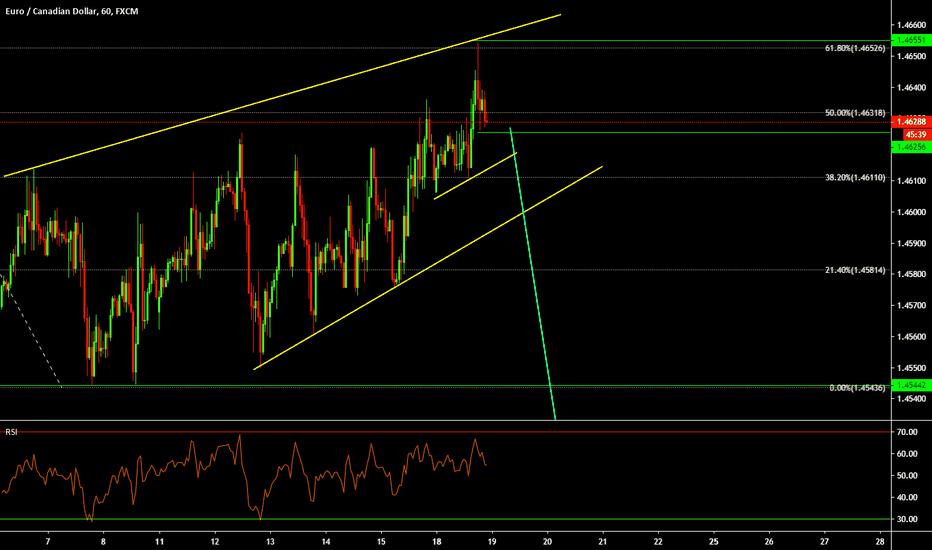Select the 0.00% Fibonacci level label

pos(855,388)
